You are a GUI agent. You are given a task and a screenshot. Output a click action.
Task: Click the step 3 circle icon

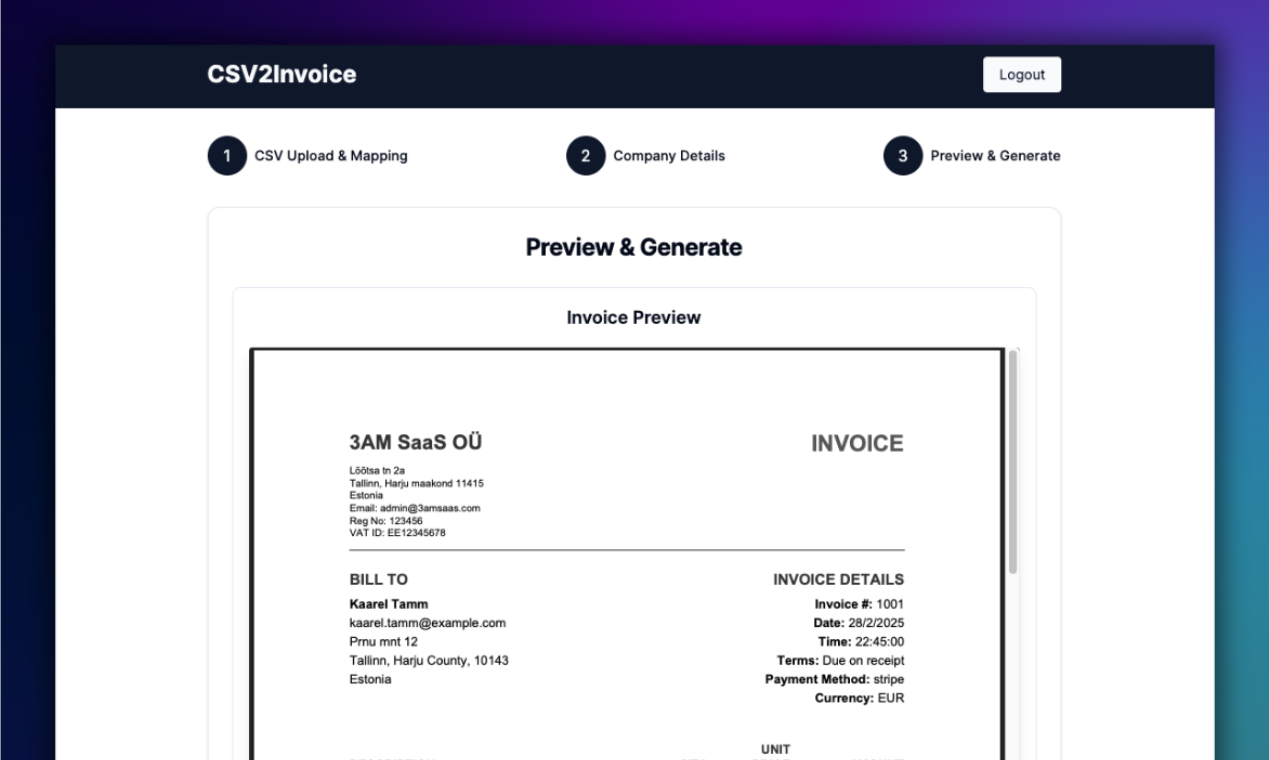coord(902,156)
